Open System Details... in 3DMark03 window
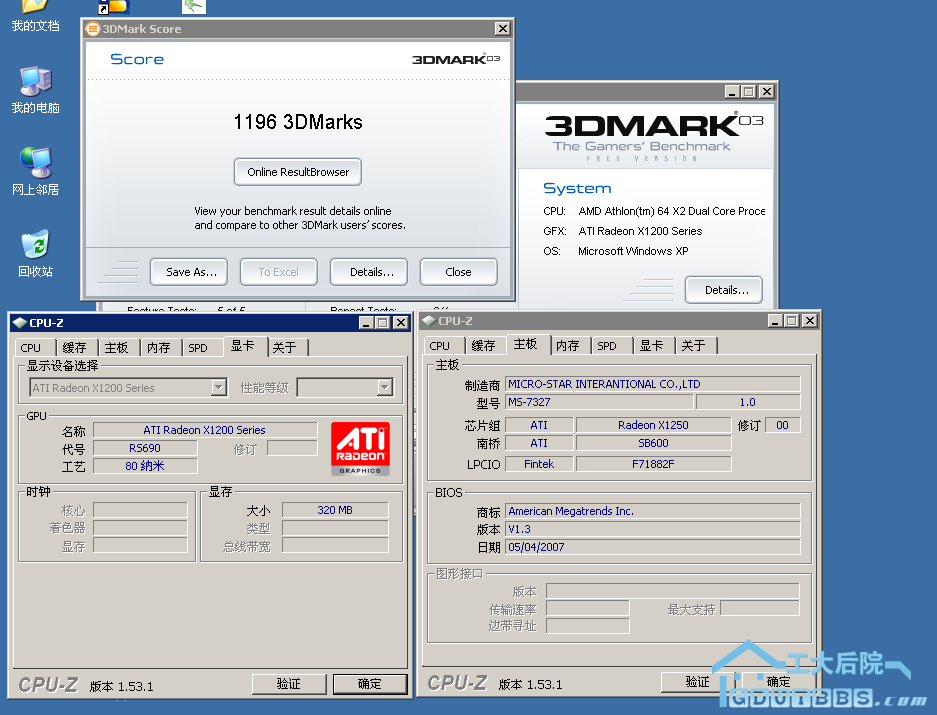937x715 pixels. [724, 290]
